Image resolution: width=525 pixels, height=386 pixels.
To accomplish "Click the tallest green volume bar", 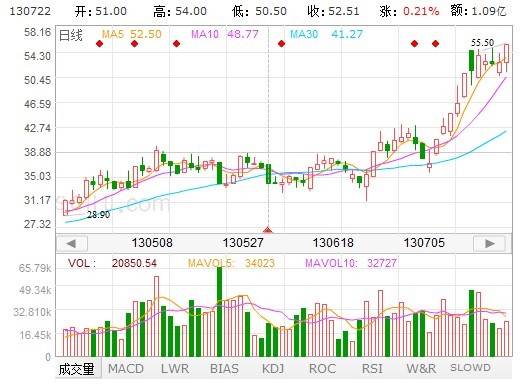I will [x=220, y=312].
